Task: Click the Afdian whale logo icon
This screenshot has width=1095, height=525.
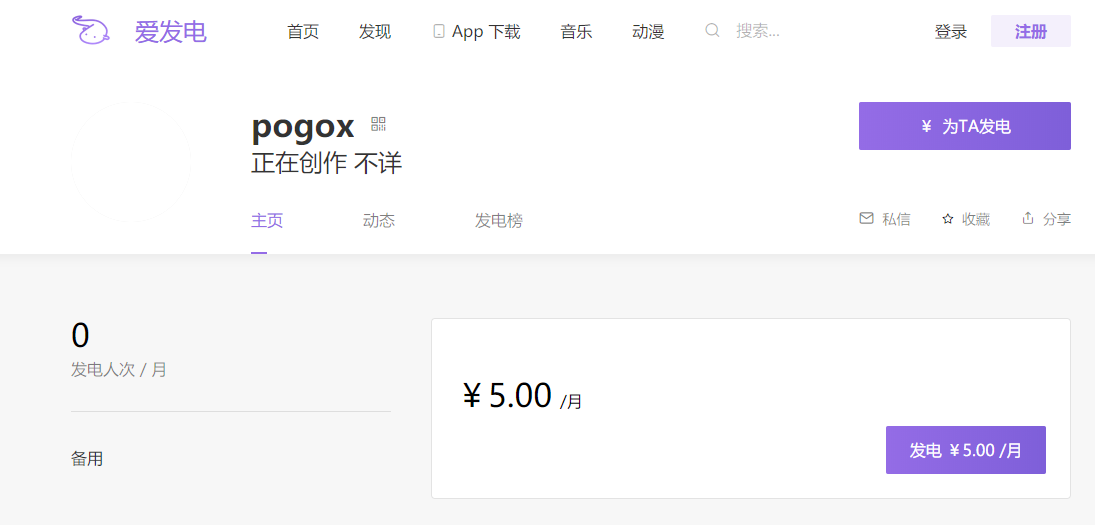Action: click(91, 30)
